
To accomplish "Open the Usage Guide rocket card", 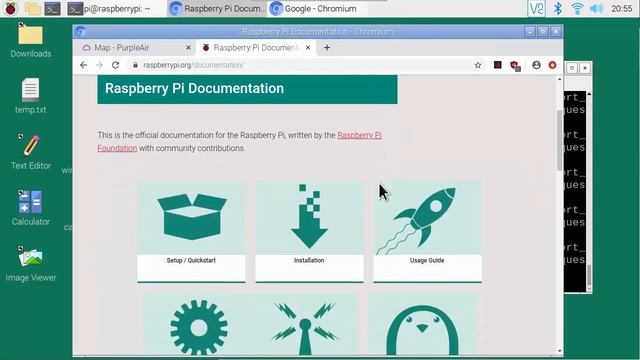I will [427, 231].
